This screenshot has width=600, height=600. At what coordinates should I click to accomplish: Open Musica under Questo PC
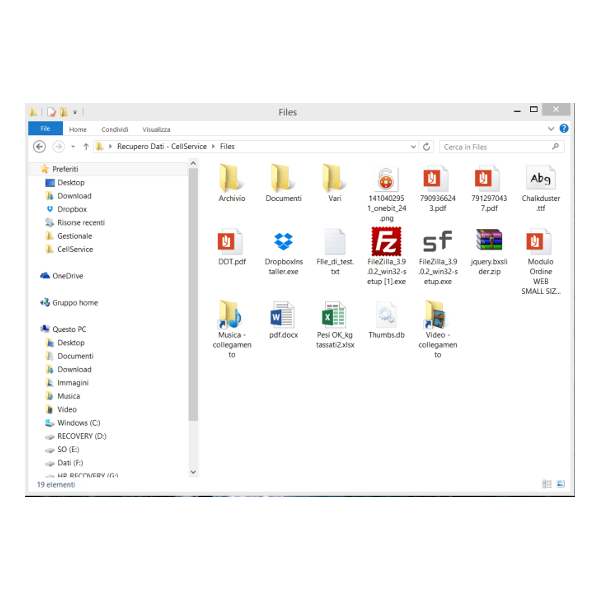[68, 396]
